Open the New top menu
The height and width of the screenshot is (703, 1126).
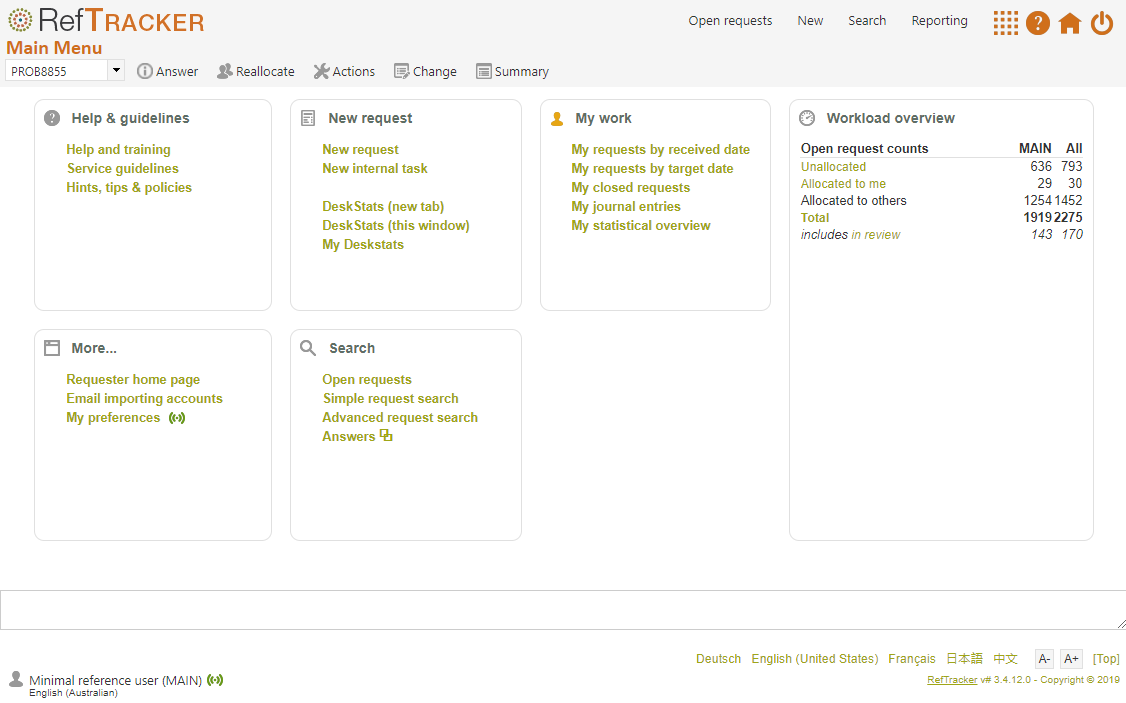pos(810,21)
